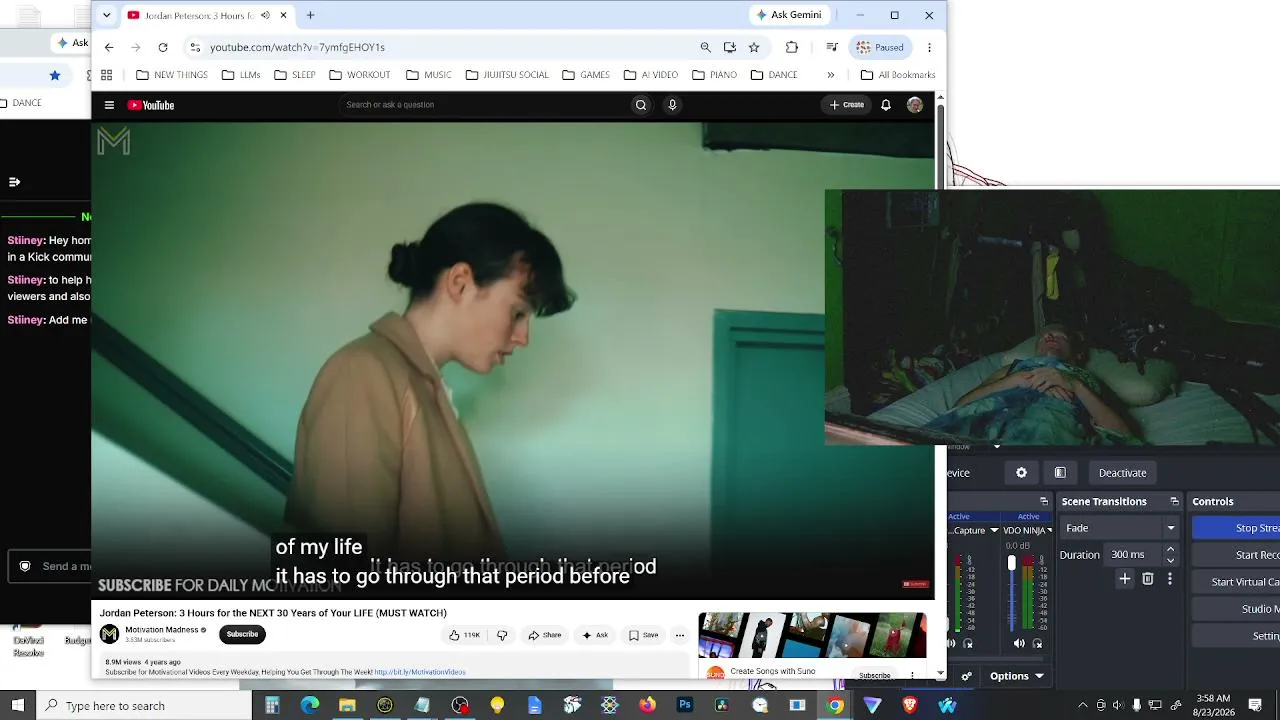Screen dimensions: 1280x720
Task: Open the bit.ly MotivationVideos link
Action: [420, 672]
